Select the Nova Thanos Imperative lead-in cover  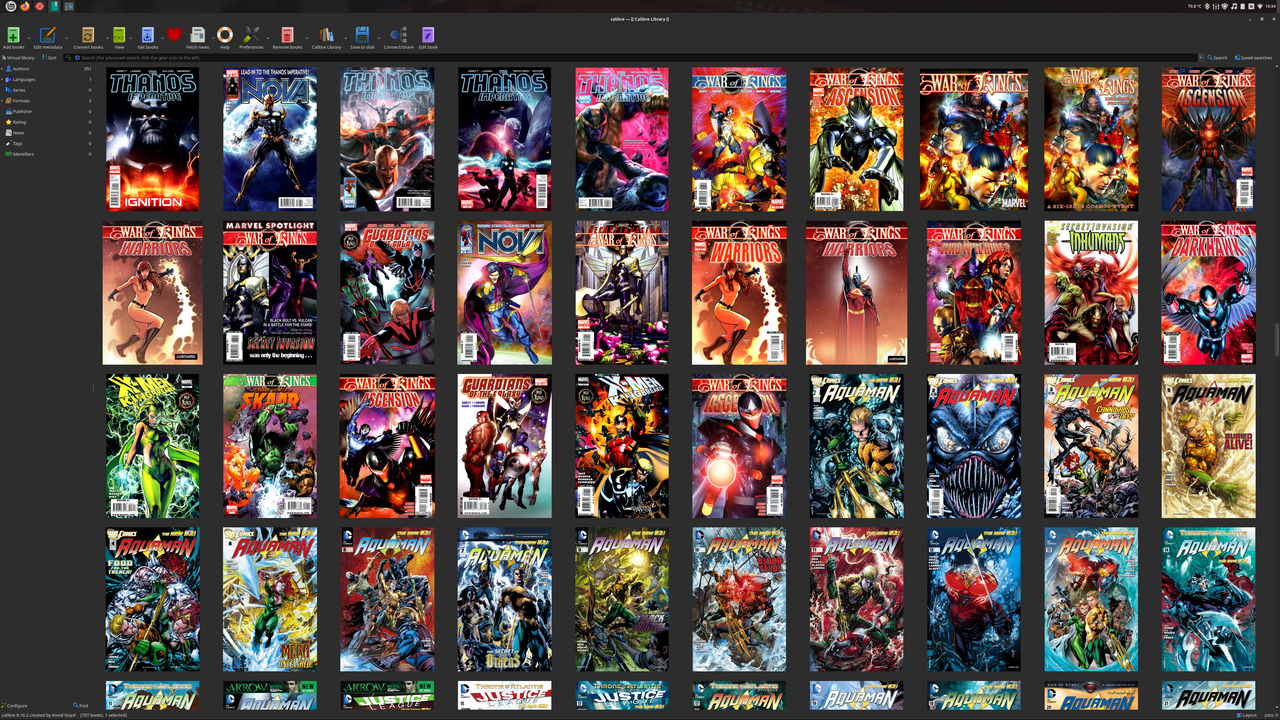[x=270, y=139]
